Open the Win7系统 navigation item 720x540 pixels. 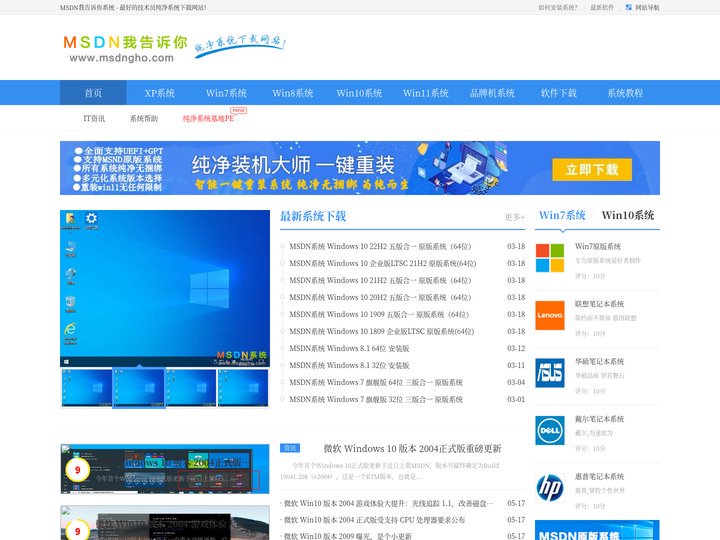[x=226, y=93]
